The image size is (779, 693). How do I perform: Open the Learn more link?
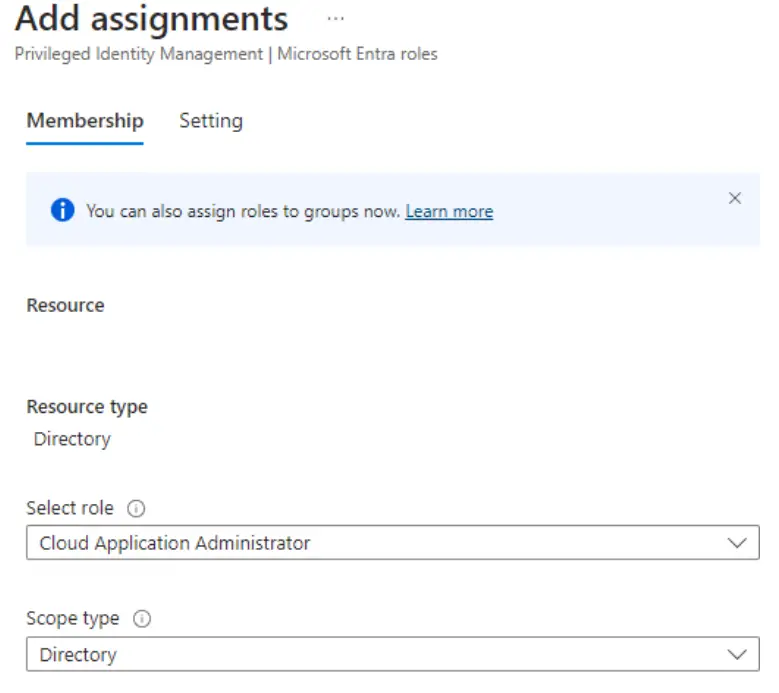click(449, 212)
